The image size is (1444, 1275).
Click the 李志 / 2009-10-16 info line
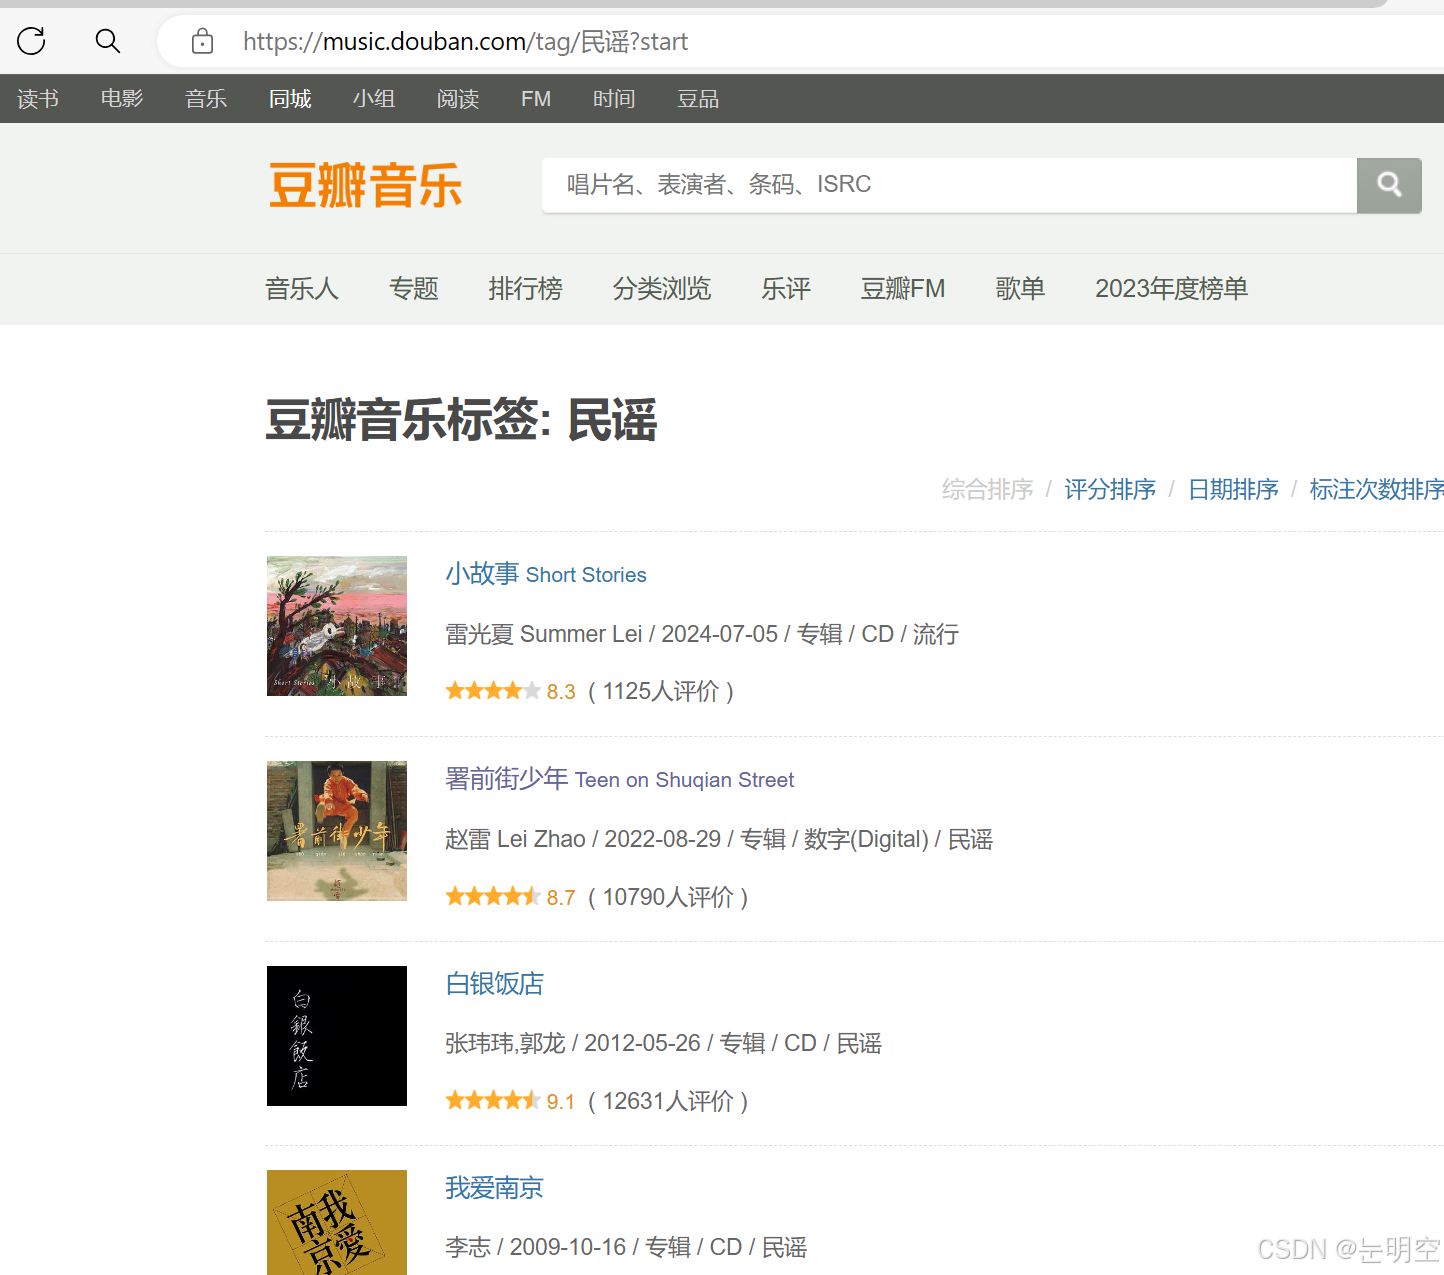pos(626,1247)
